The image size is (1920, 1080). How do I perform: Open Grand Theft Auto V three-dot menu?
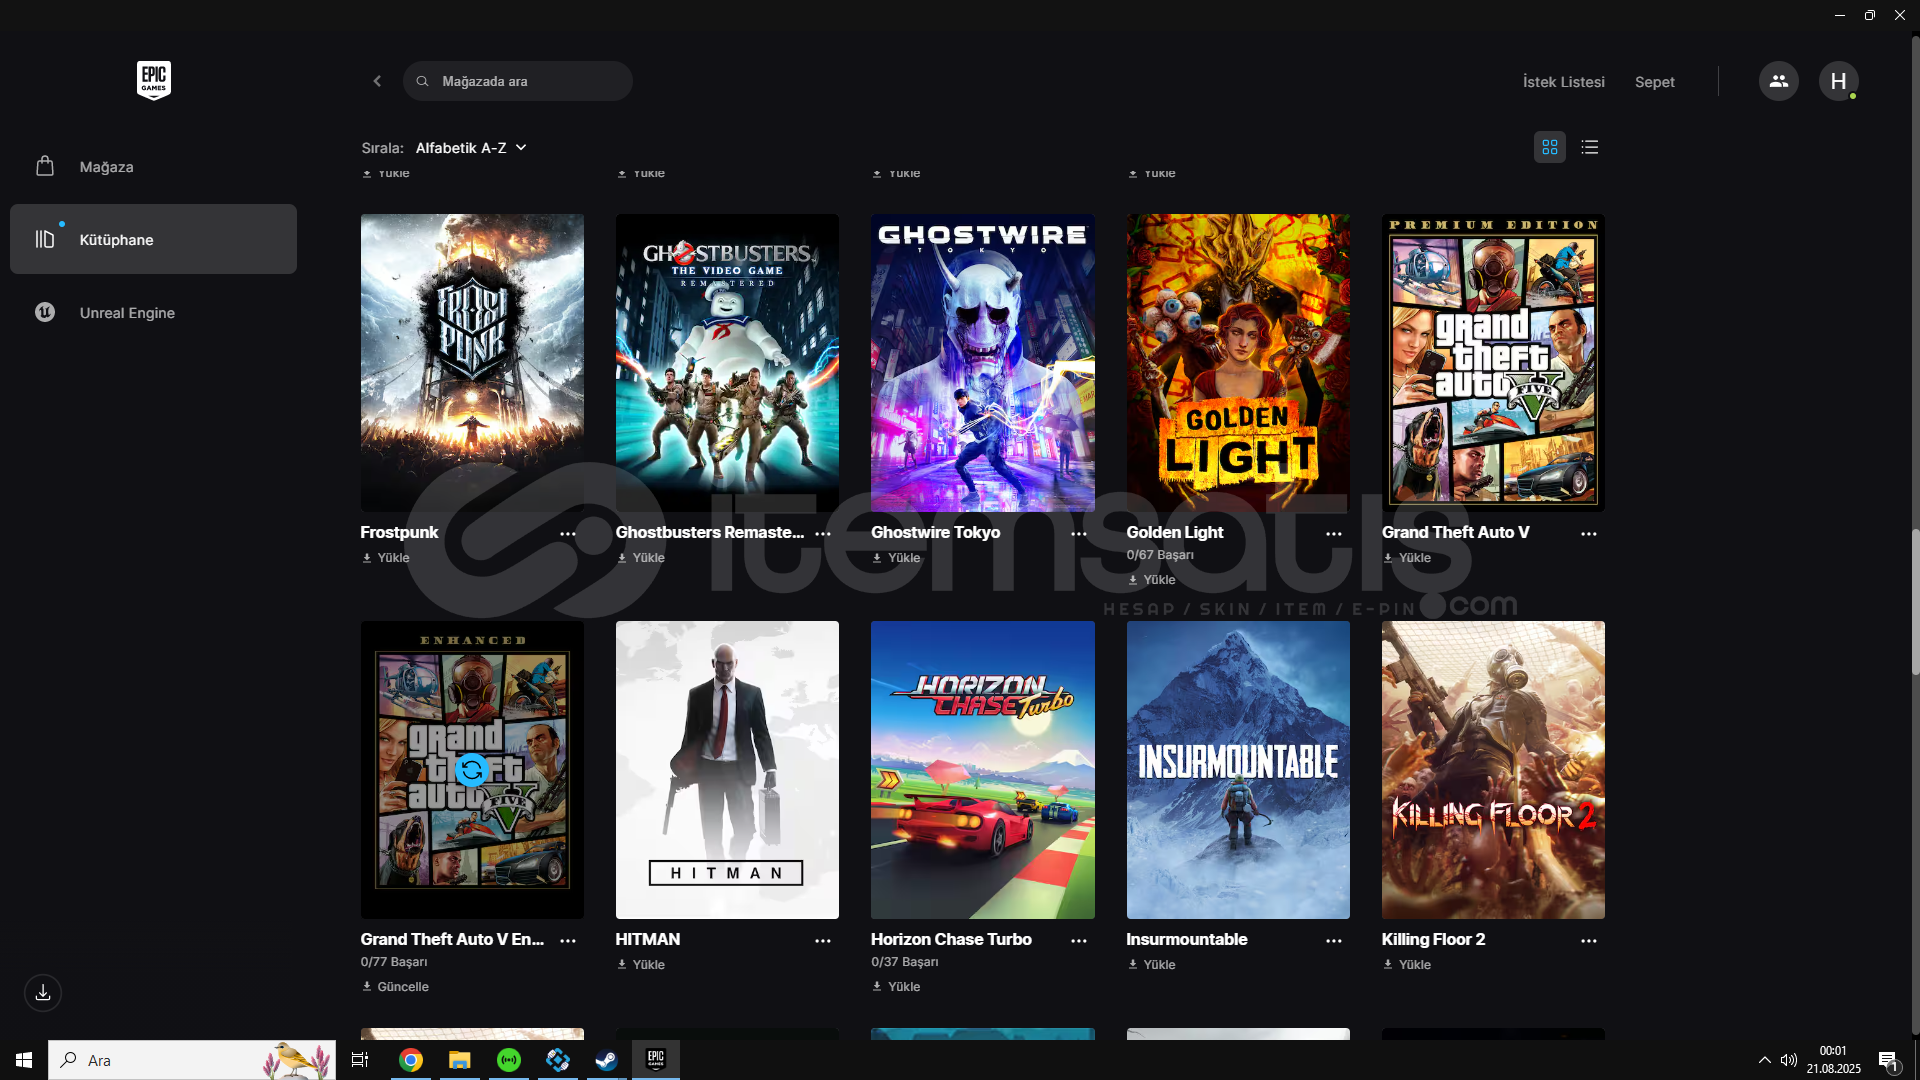click(1589, 534)
